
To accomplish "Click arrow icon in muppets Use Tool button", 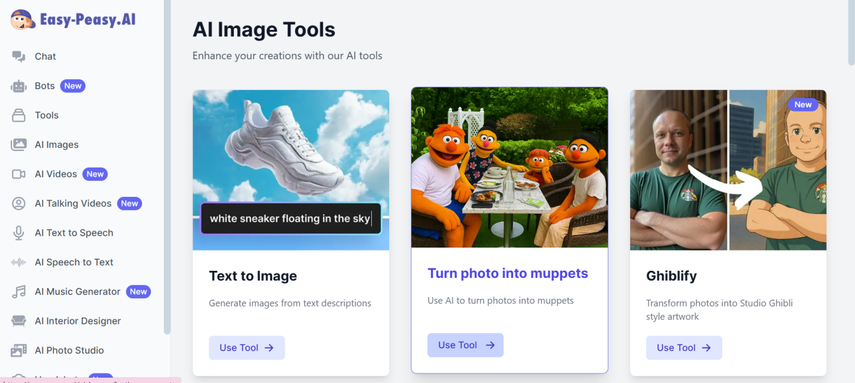I will (490, 345).
